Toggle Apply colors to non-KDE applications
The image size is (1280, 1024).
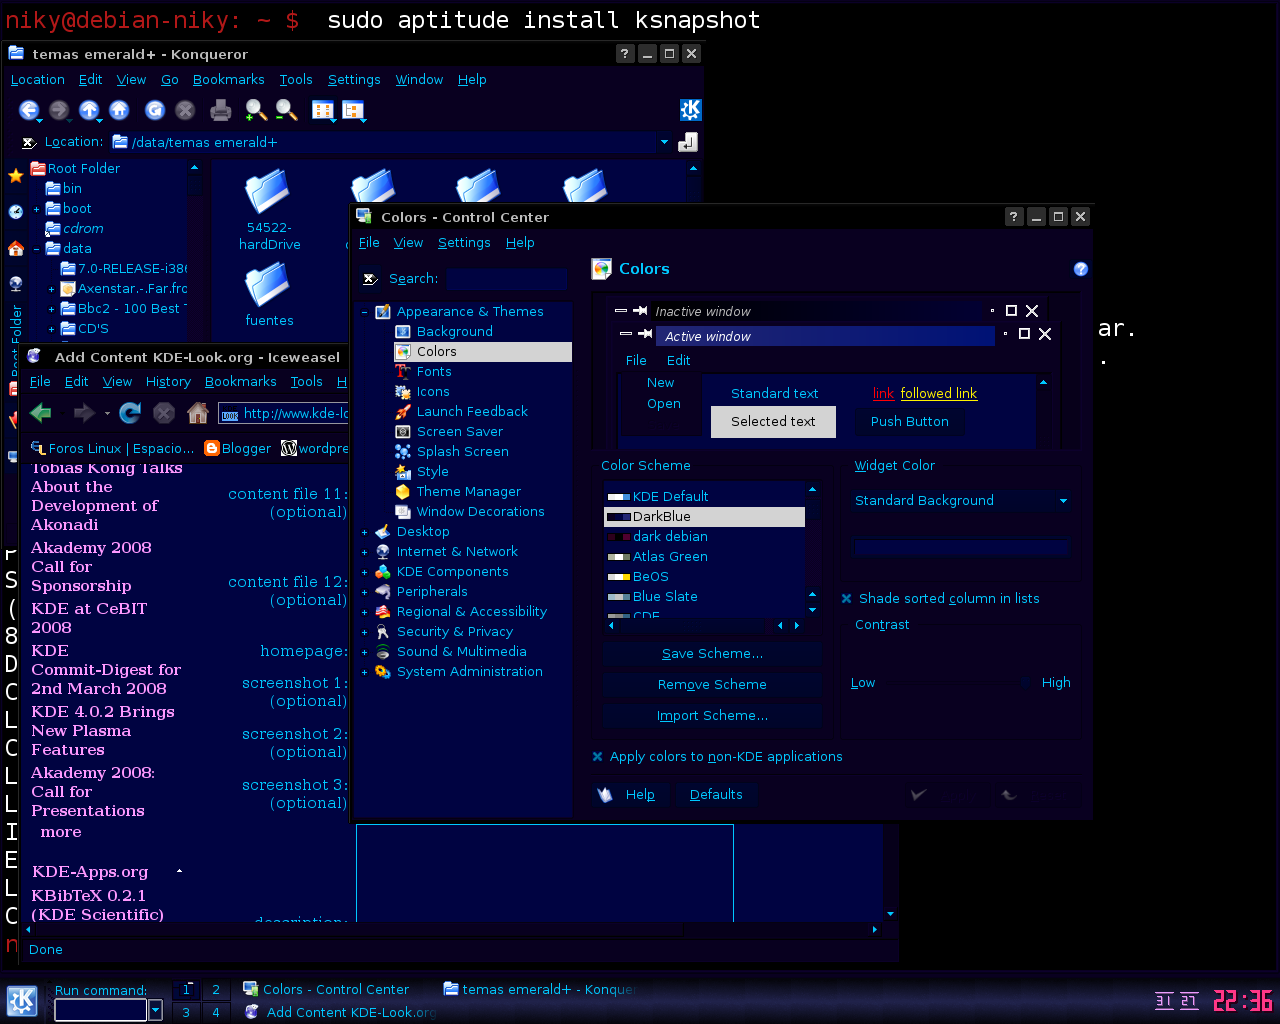(x=717, y=756)
